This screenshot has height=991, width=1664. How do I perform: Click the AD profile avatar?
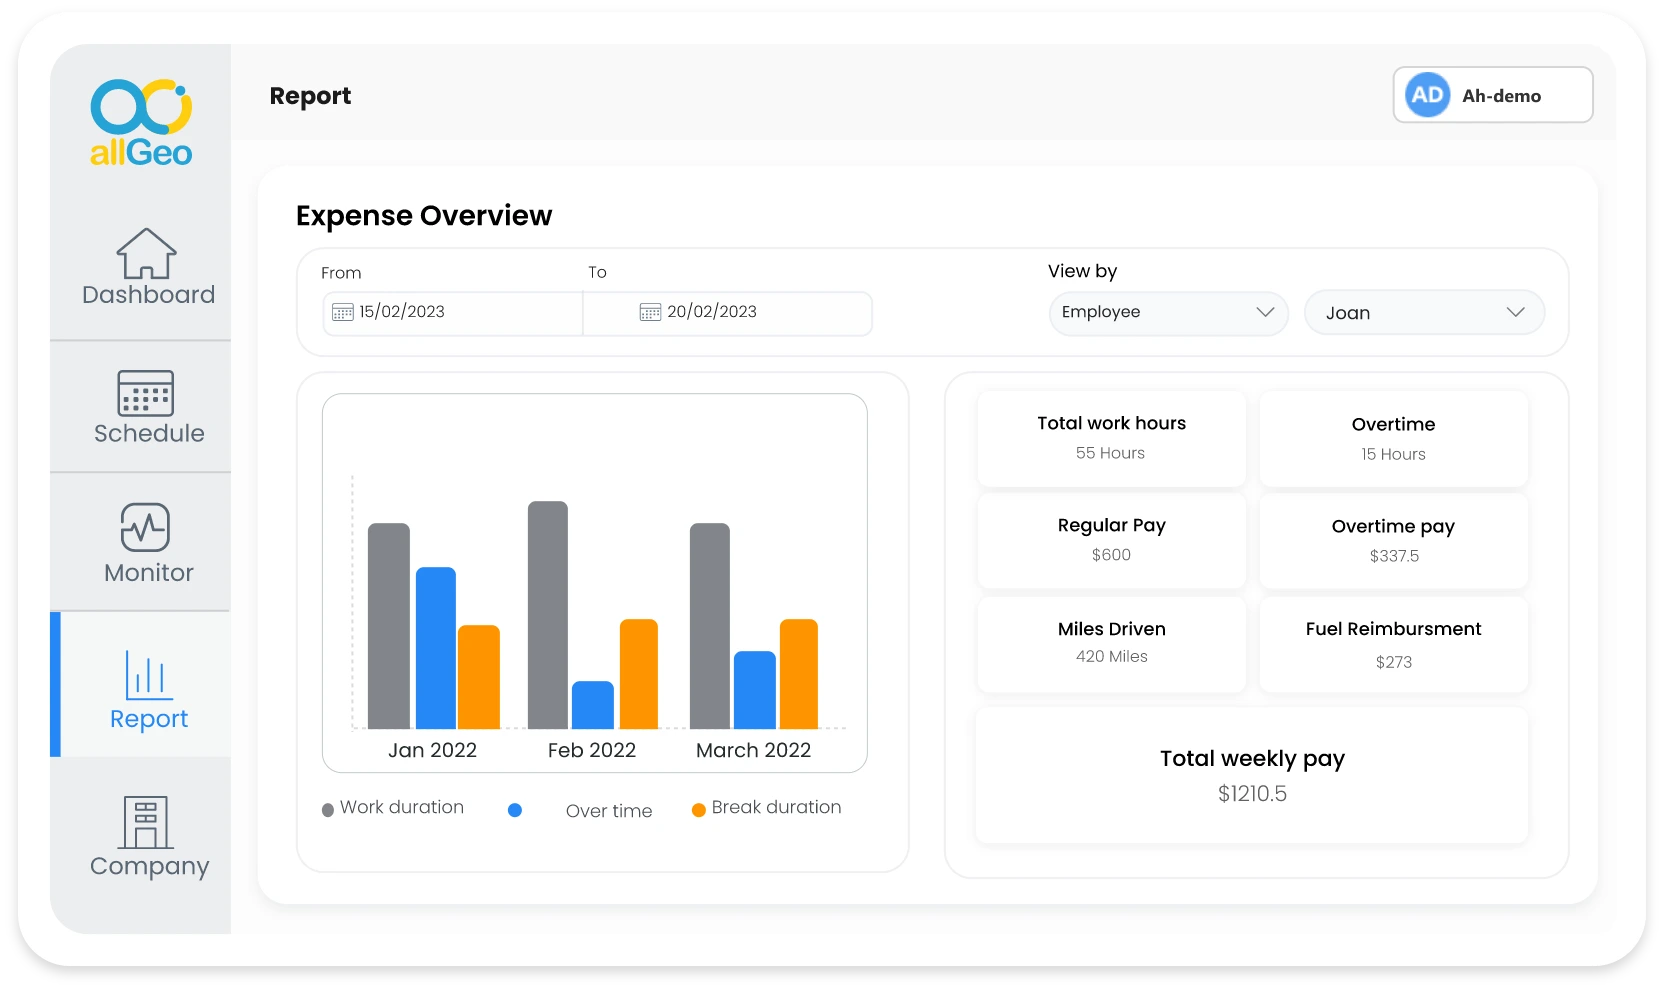pyautogui.click(x=1427, y=95)
